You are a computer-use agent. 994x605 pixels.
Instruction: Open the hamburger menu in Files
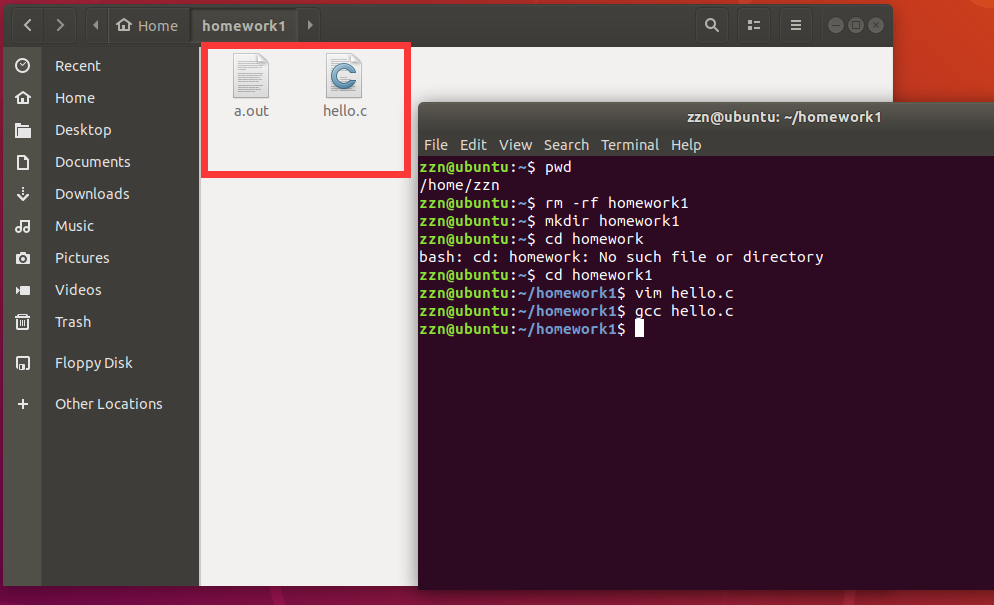coord(796,25)
